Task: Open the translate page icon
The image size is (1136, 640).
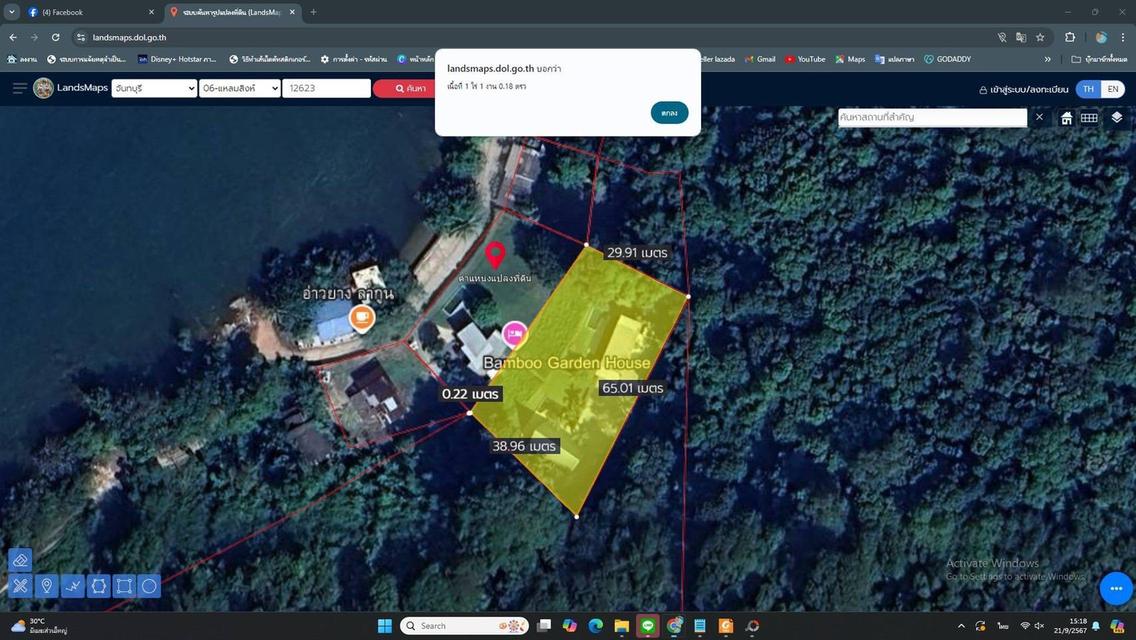Action: pyautogui.click(x=1021, y=37)
